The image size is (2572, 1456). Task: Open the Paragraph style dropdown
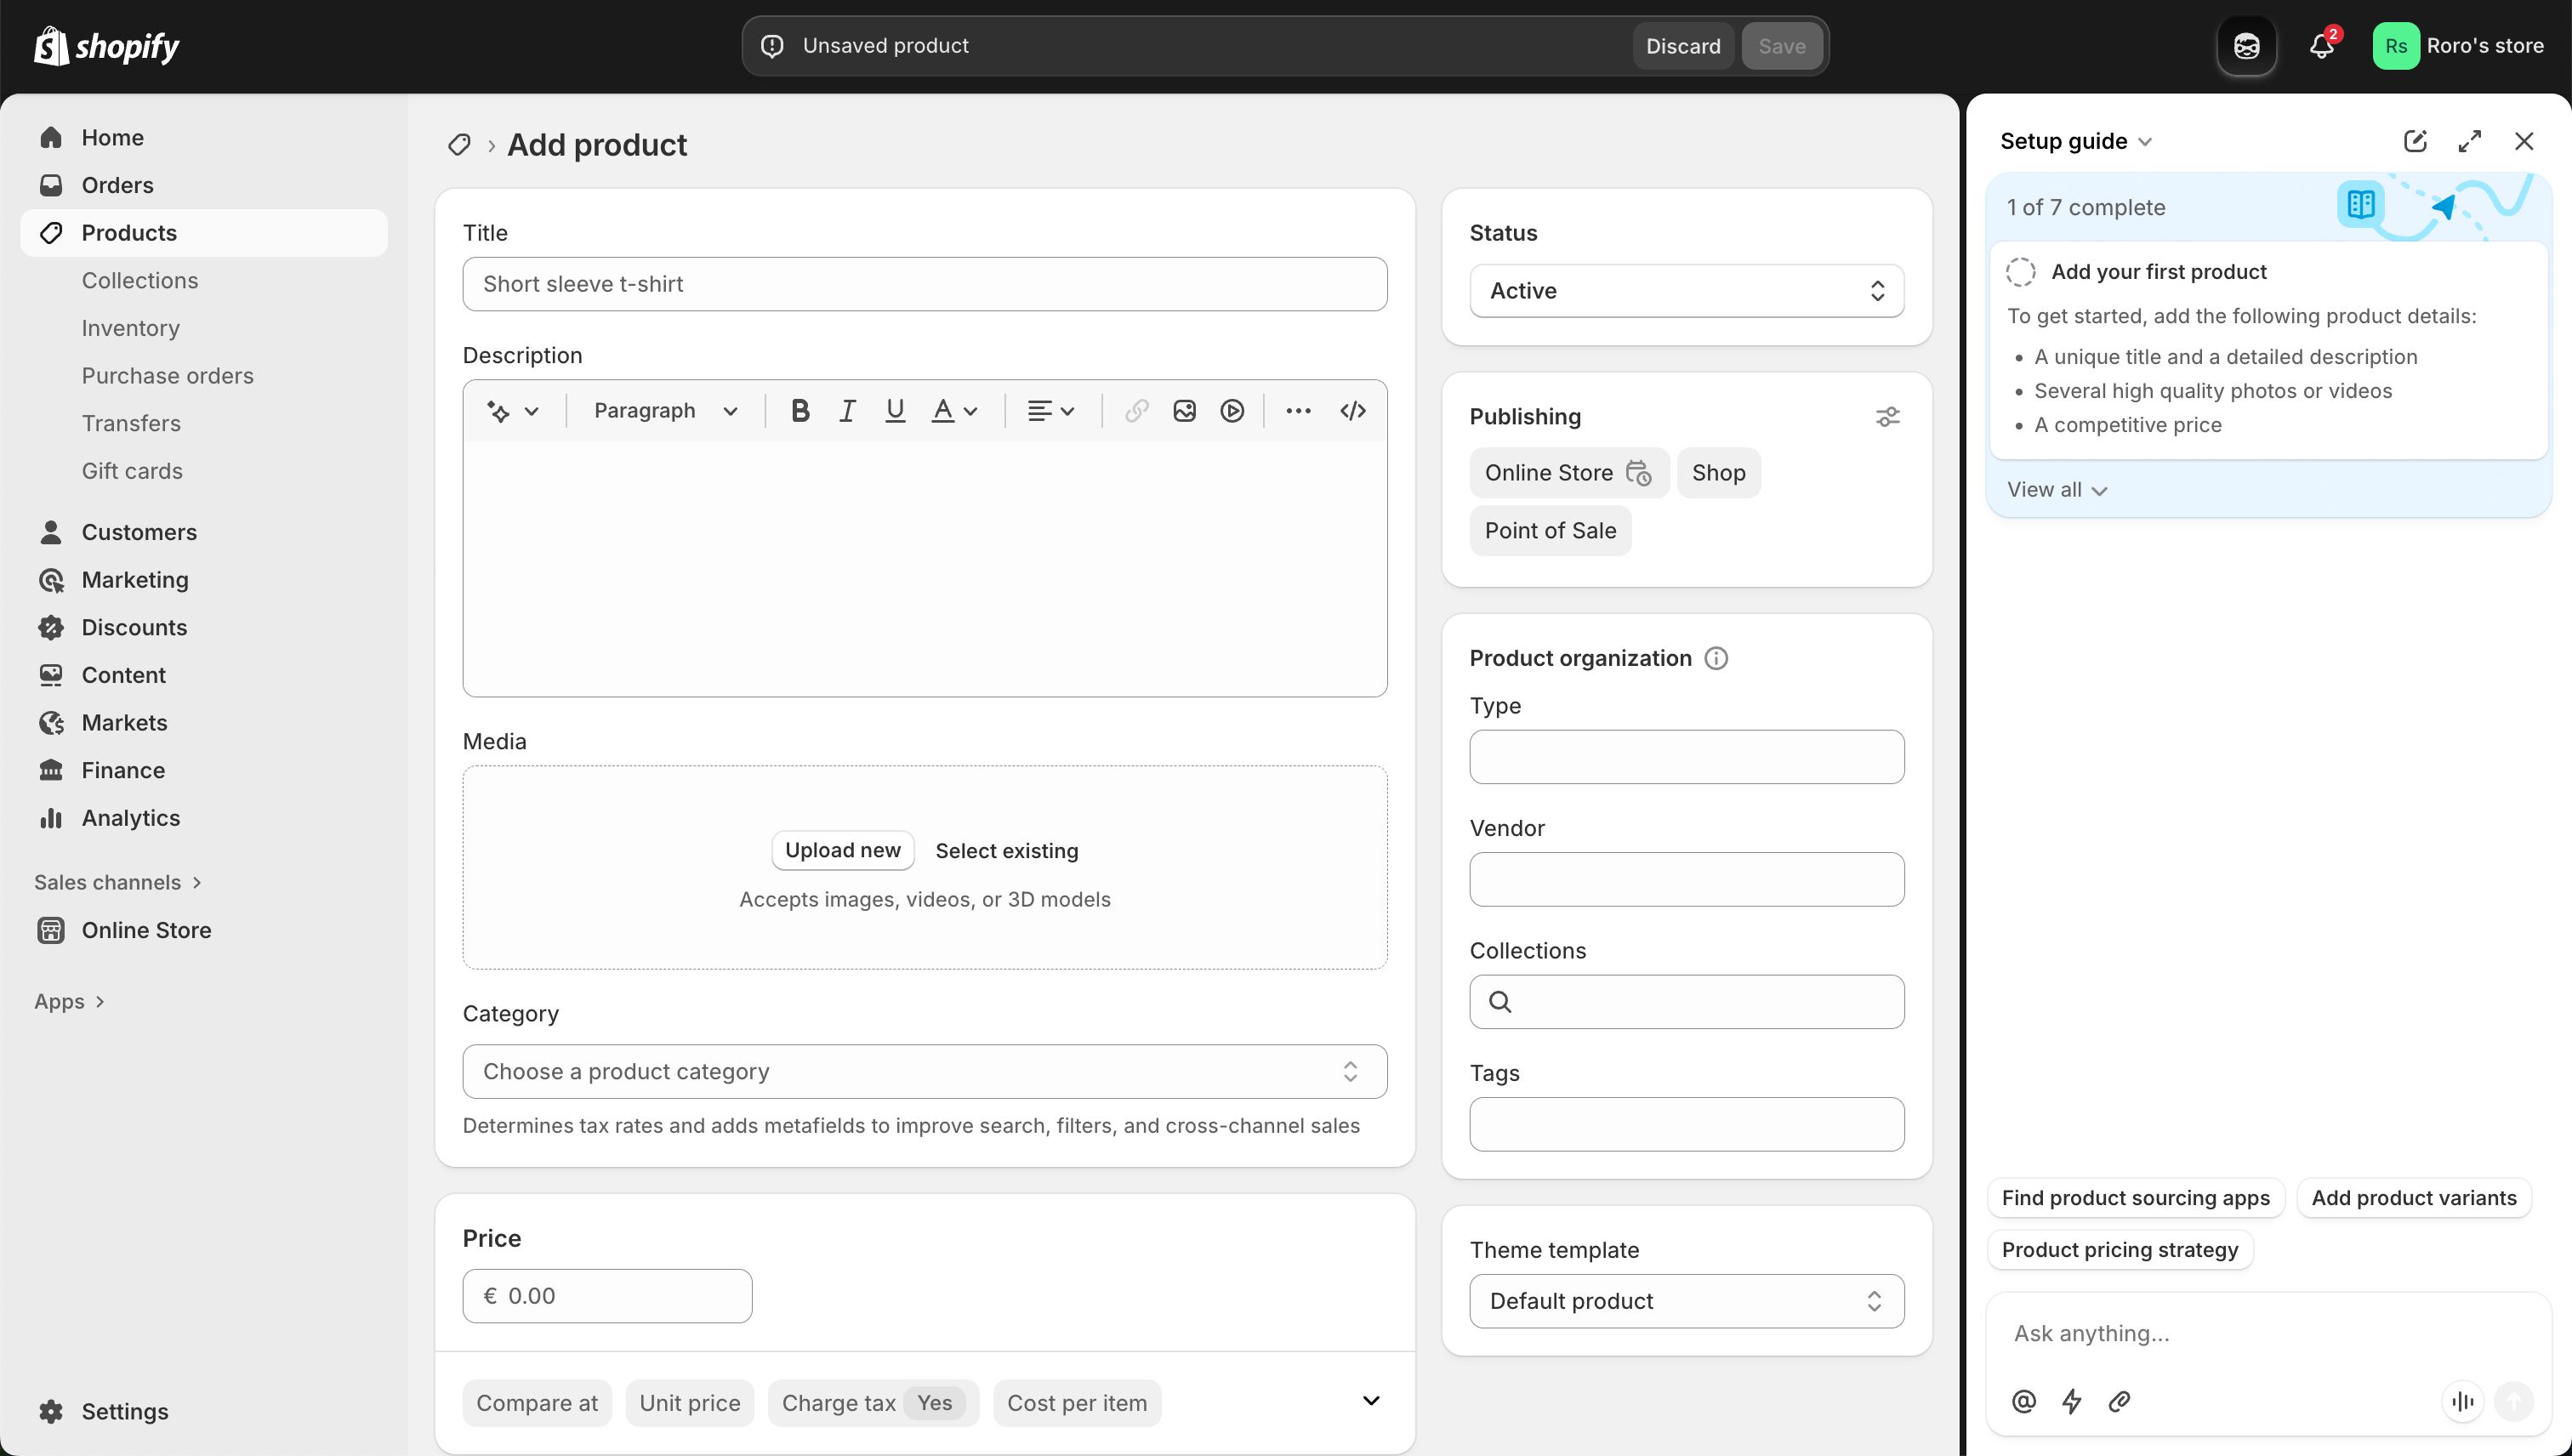click(663, 410)
